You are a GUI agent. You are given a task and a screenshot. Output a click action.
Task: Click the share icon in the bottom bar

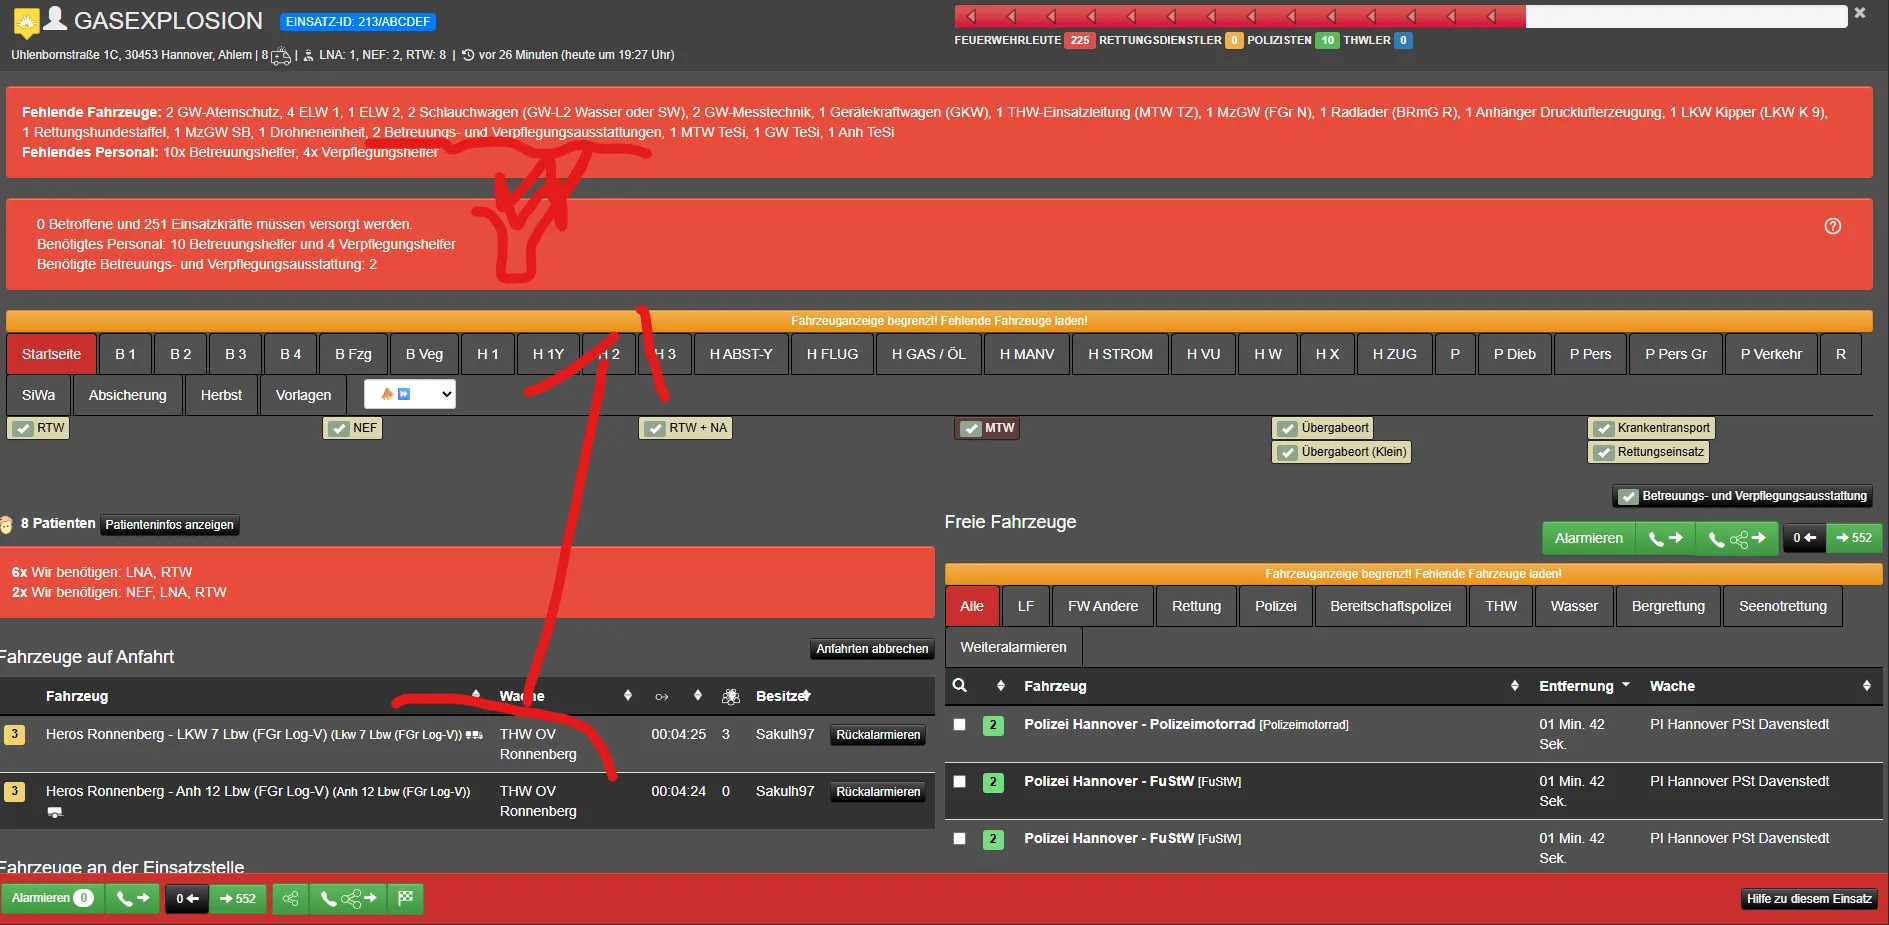(290, 898)
